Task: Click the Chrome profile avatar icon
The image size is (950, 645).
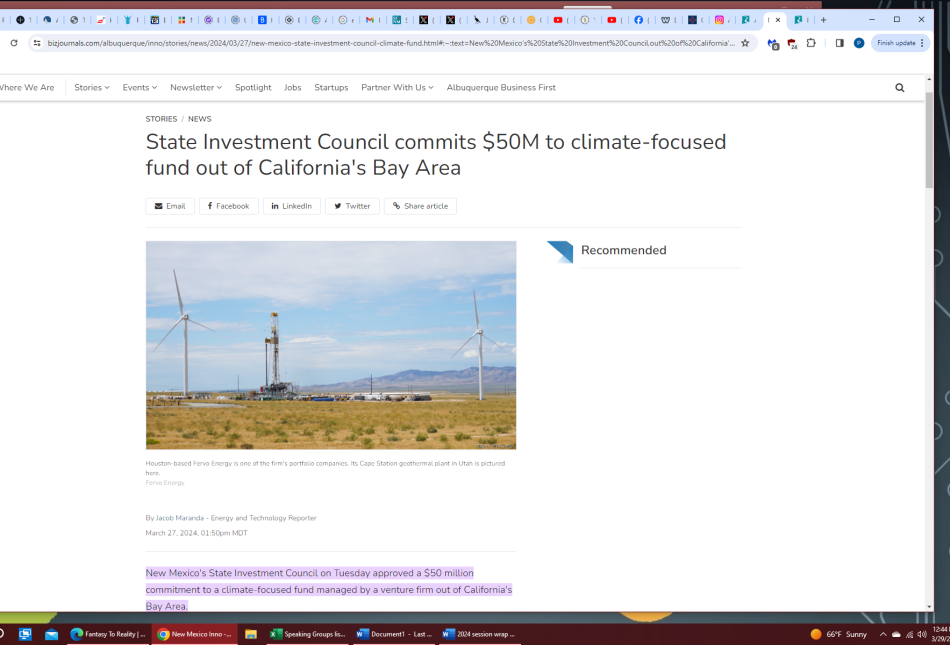Action: tap(859, 43)
